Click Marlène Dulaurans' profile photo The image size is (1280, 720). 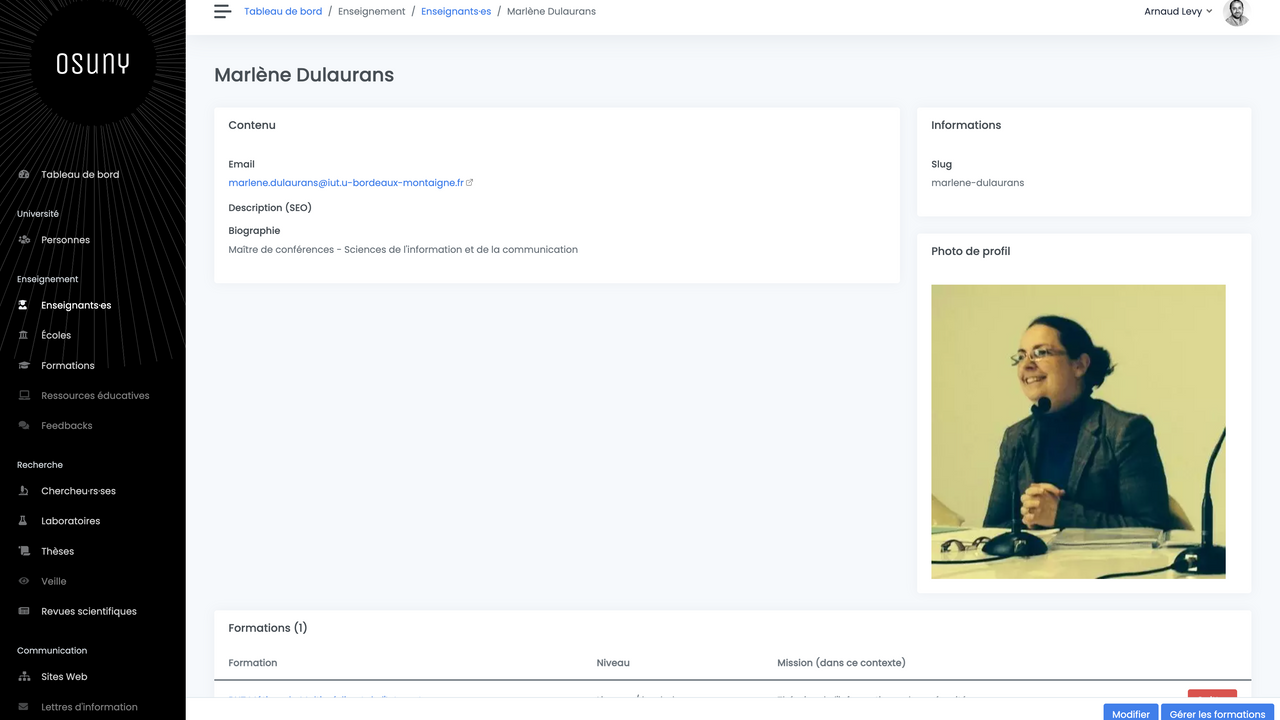[1078, 431]
